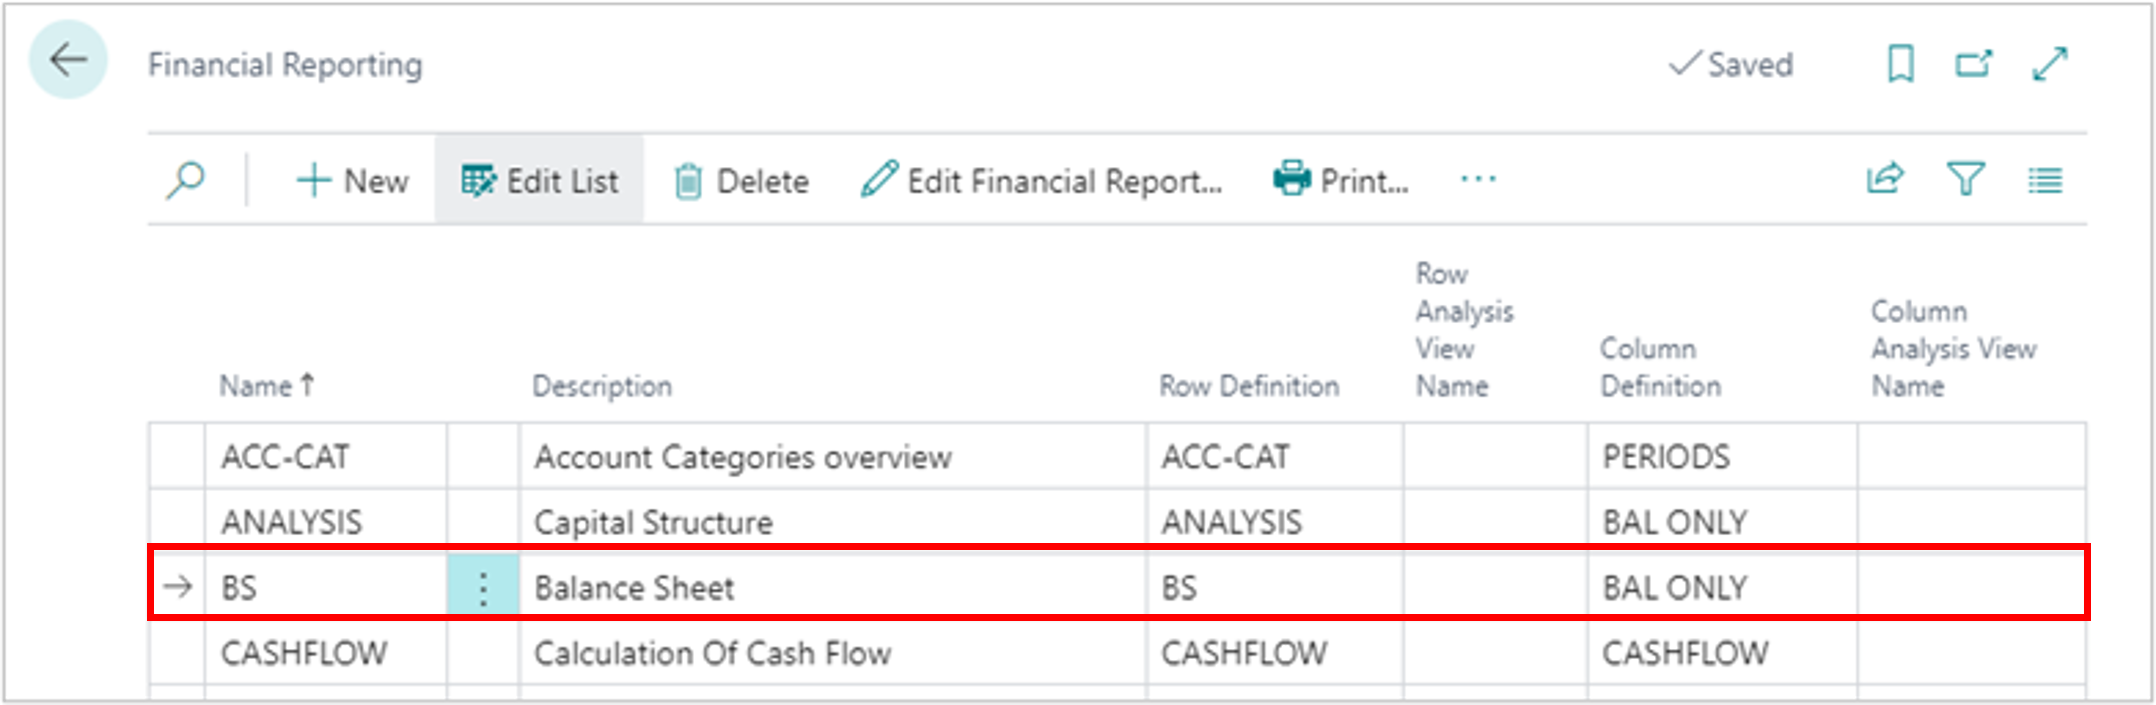The width and height of the screenshot is (2156, 705).
Task: Open the Print action
Action: [1341, 181]
